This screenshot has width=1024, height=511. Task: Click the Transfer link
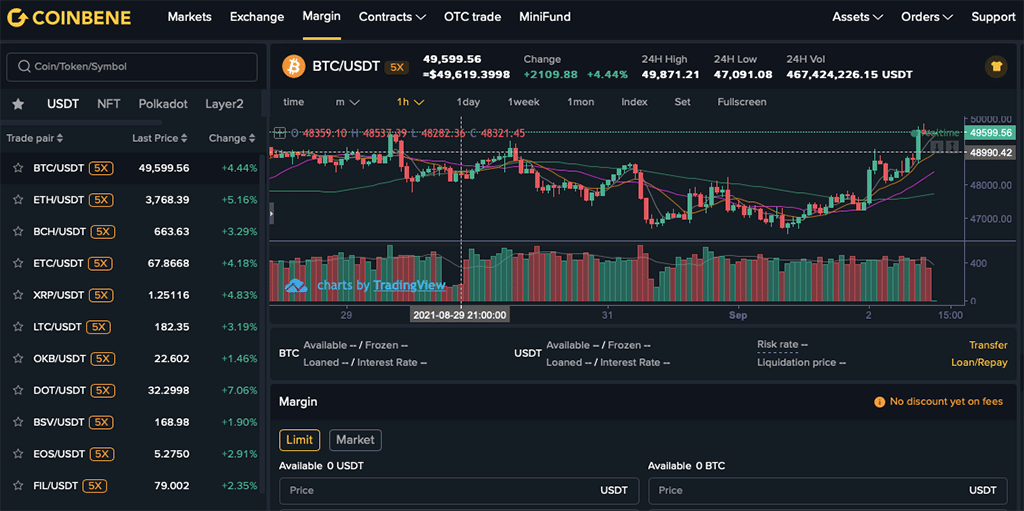coord(988,345)
